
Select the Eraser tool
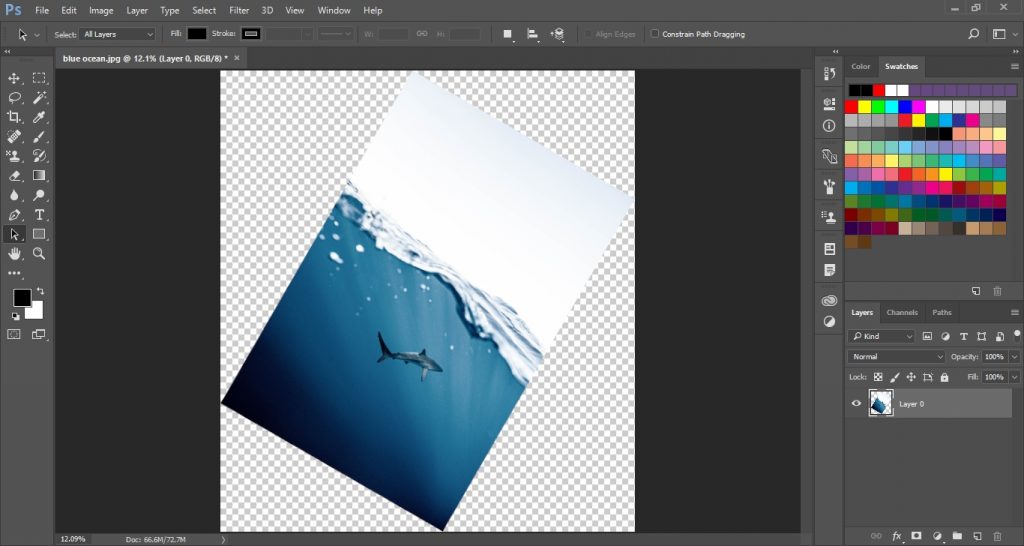pyautogui.click(x=14, y=176)
